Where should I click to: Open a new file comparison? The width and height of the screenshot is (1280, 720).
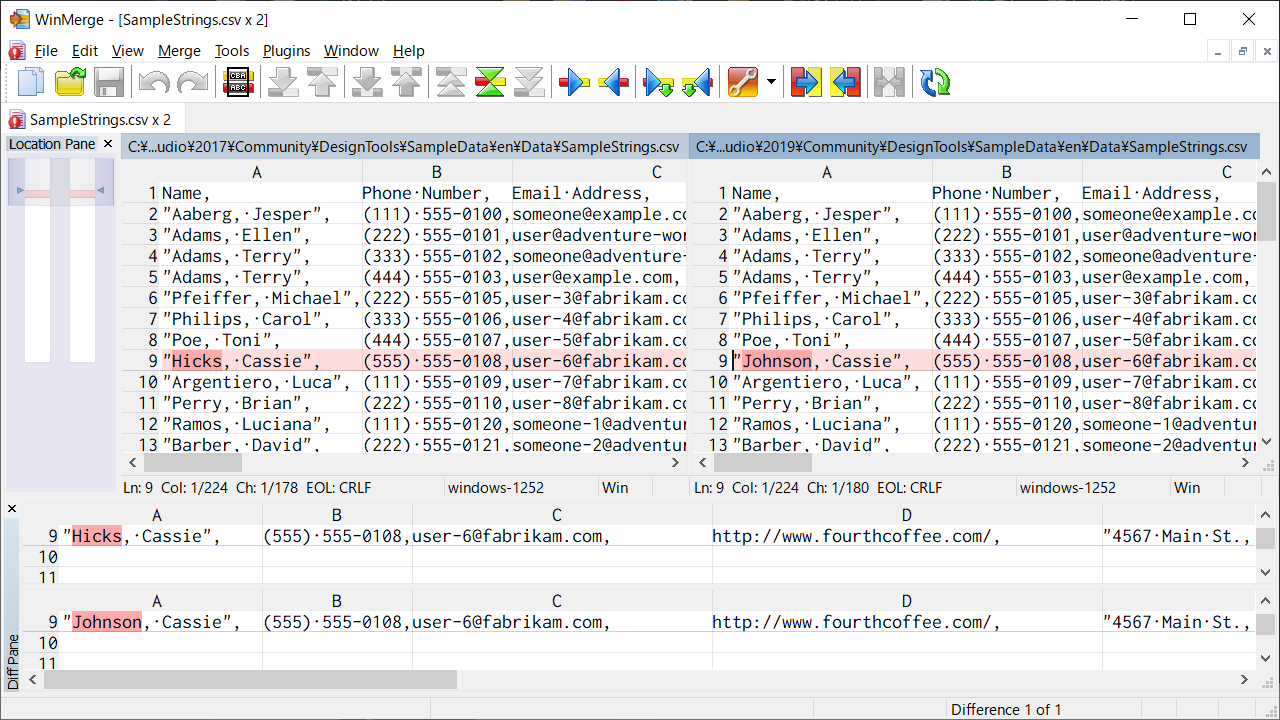[x=30, y=82]
